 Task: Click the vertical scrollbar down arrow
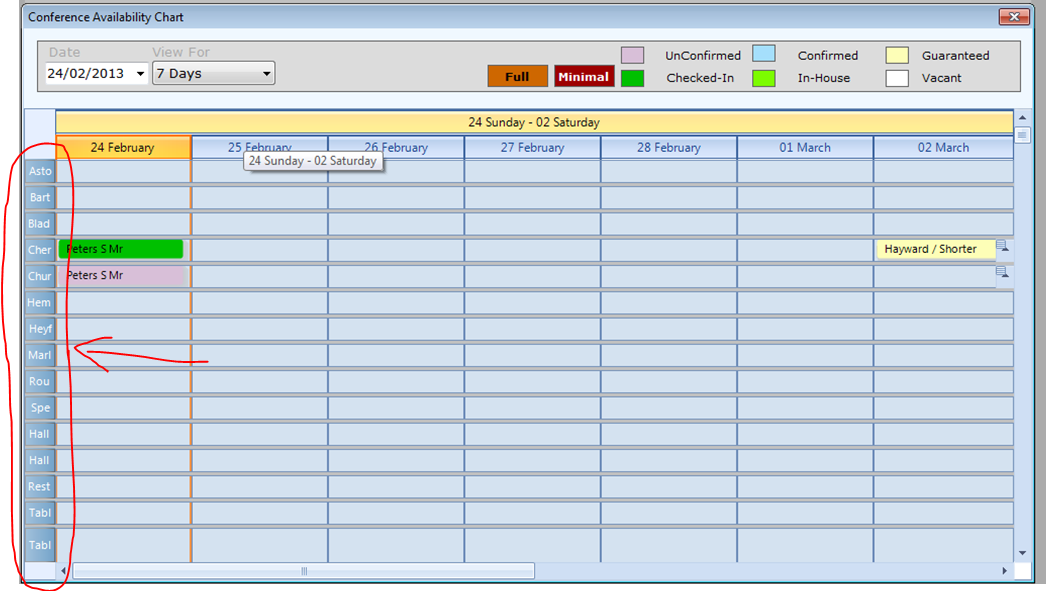(1022, 553)
